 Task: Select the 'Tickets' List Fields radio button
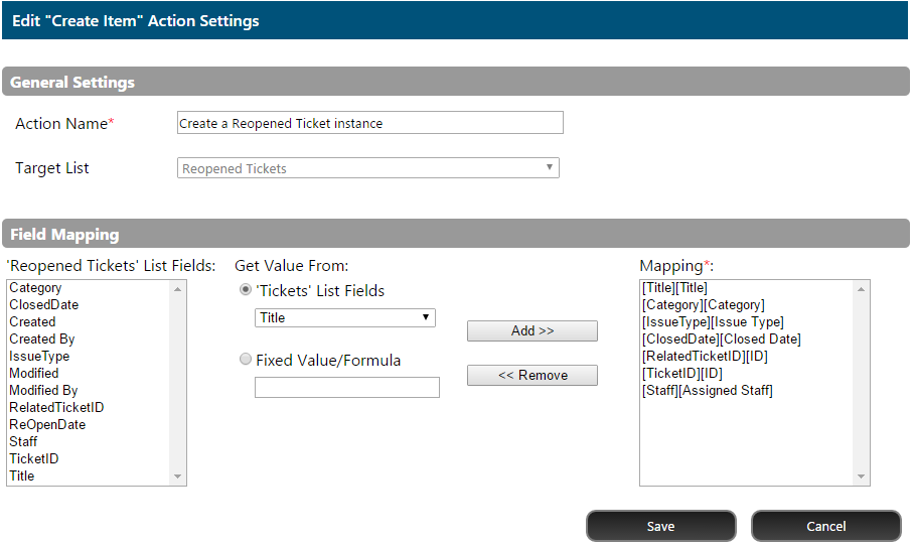pyautogui.click(x=246, y=289)
